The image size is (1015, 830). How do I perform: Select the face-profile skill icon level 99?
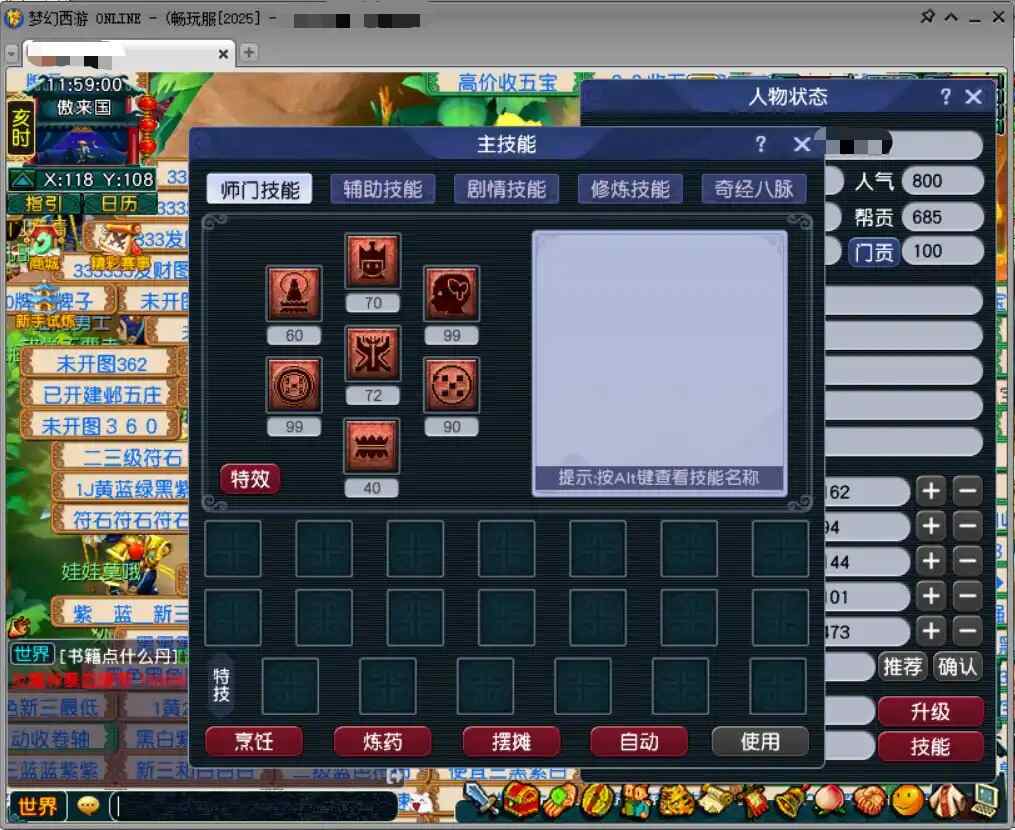tap(452, 293)
